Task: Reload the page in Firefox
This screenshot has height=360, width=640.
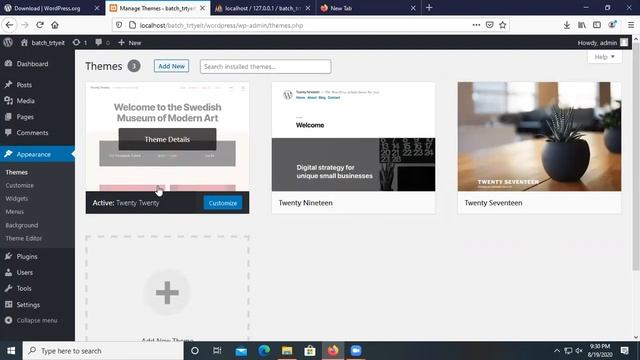Action: [40, 25]
